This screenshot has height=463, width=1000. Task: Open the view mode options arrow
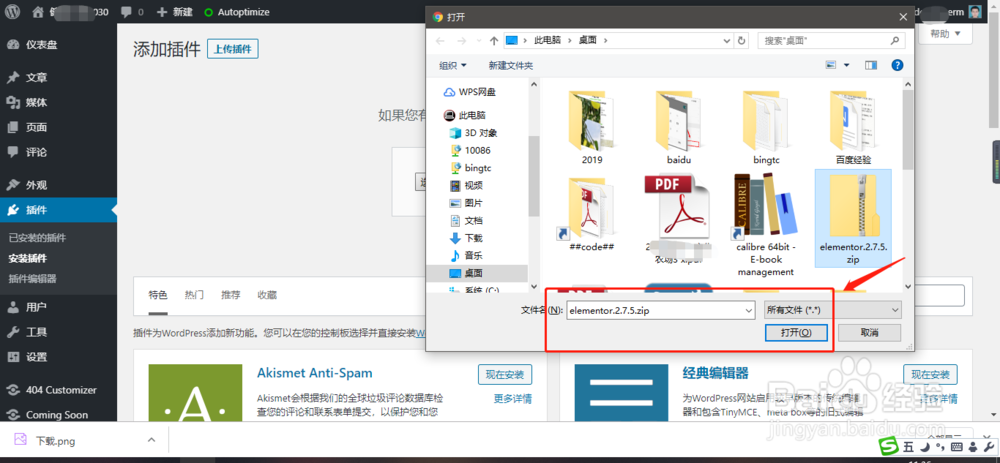(x=847, y=65)
